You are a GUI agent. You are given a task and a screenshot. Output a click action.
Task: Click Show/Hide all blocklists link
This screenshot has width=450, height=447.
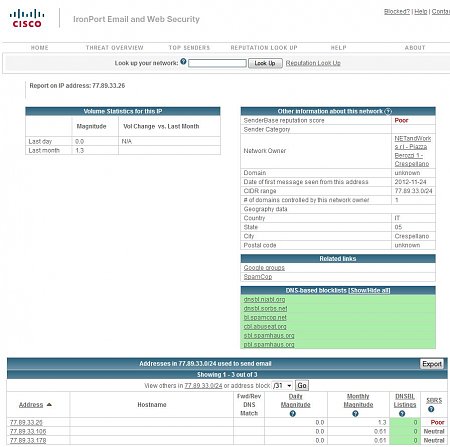[369, 291]
